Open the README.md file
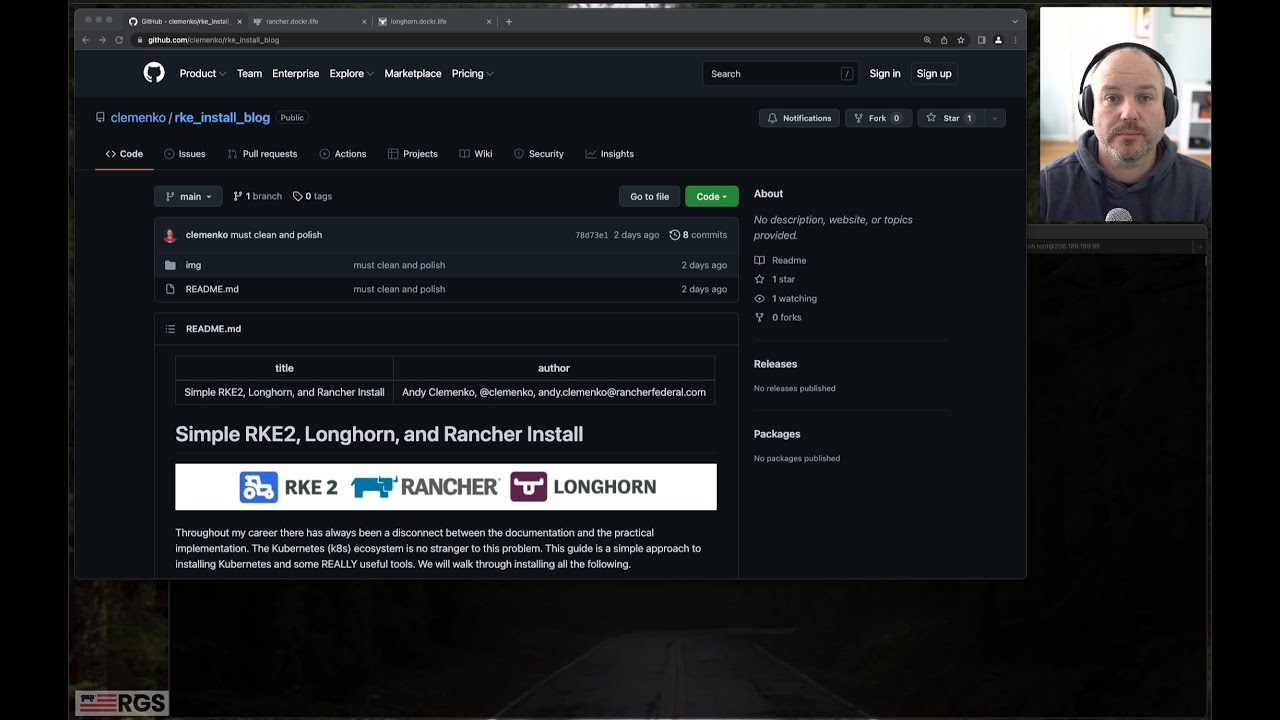 point(212,289)
